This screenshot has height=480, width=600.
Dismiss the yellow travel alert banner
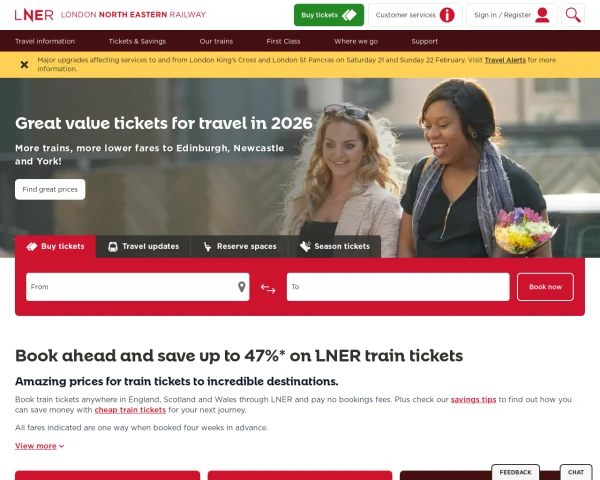(x=24, y=65)
